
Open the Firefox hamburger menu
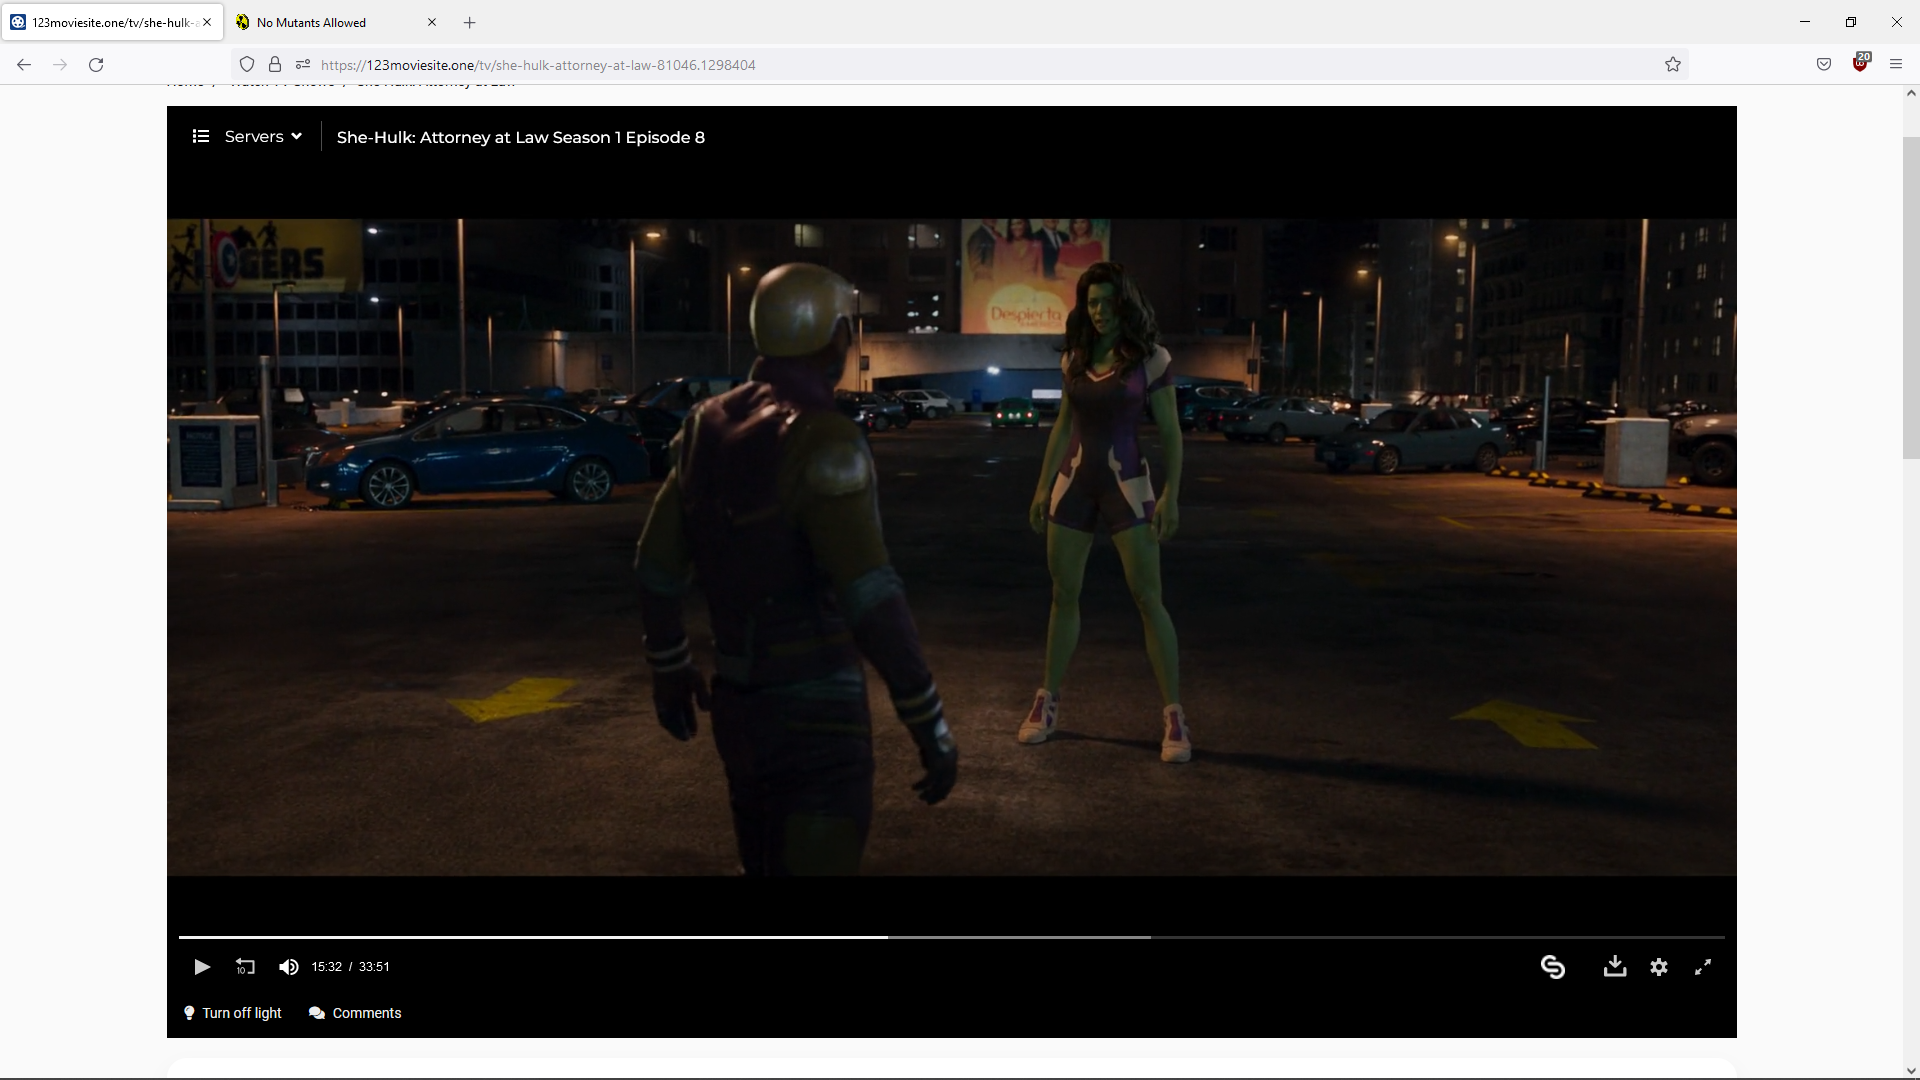1896,65
